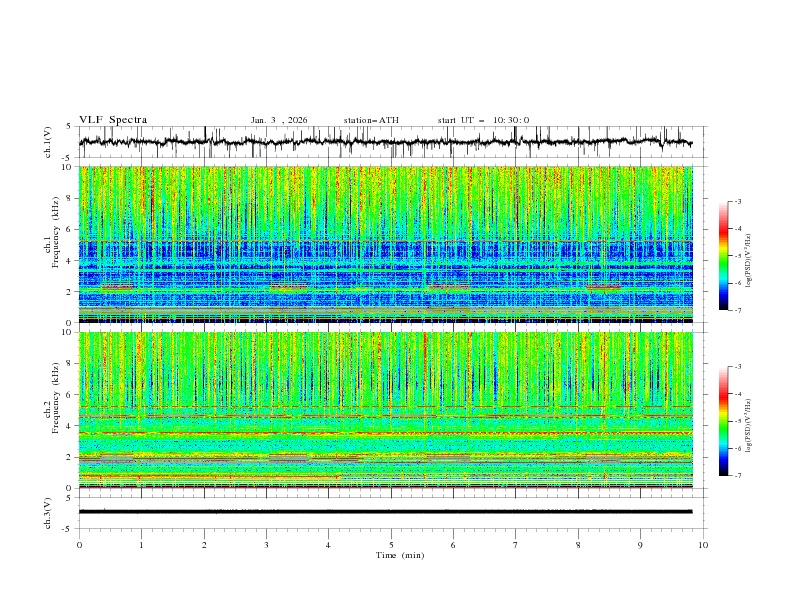Click the time axis tick label "7"
Viewport: 792px width, 612px height.
pos(516,545)
